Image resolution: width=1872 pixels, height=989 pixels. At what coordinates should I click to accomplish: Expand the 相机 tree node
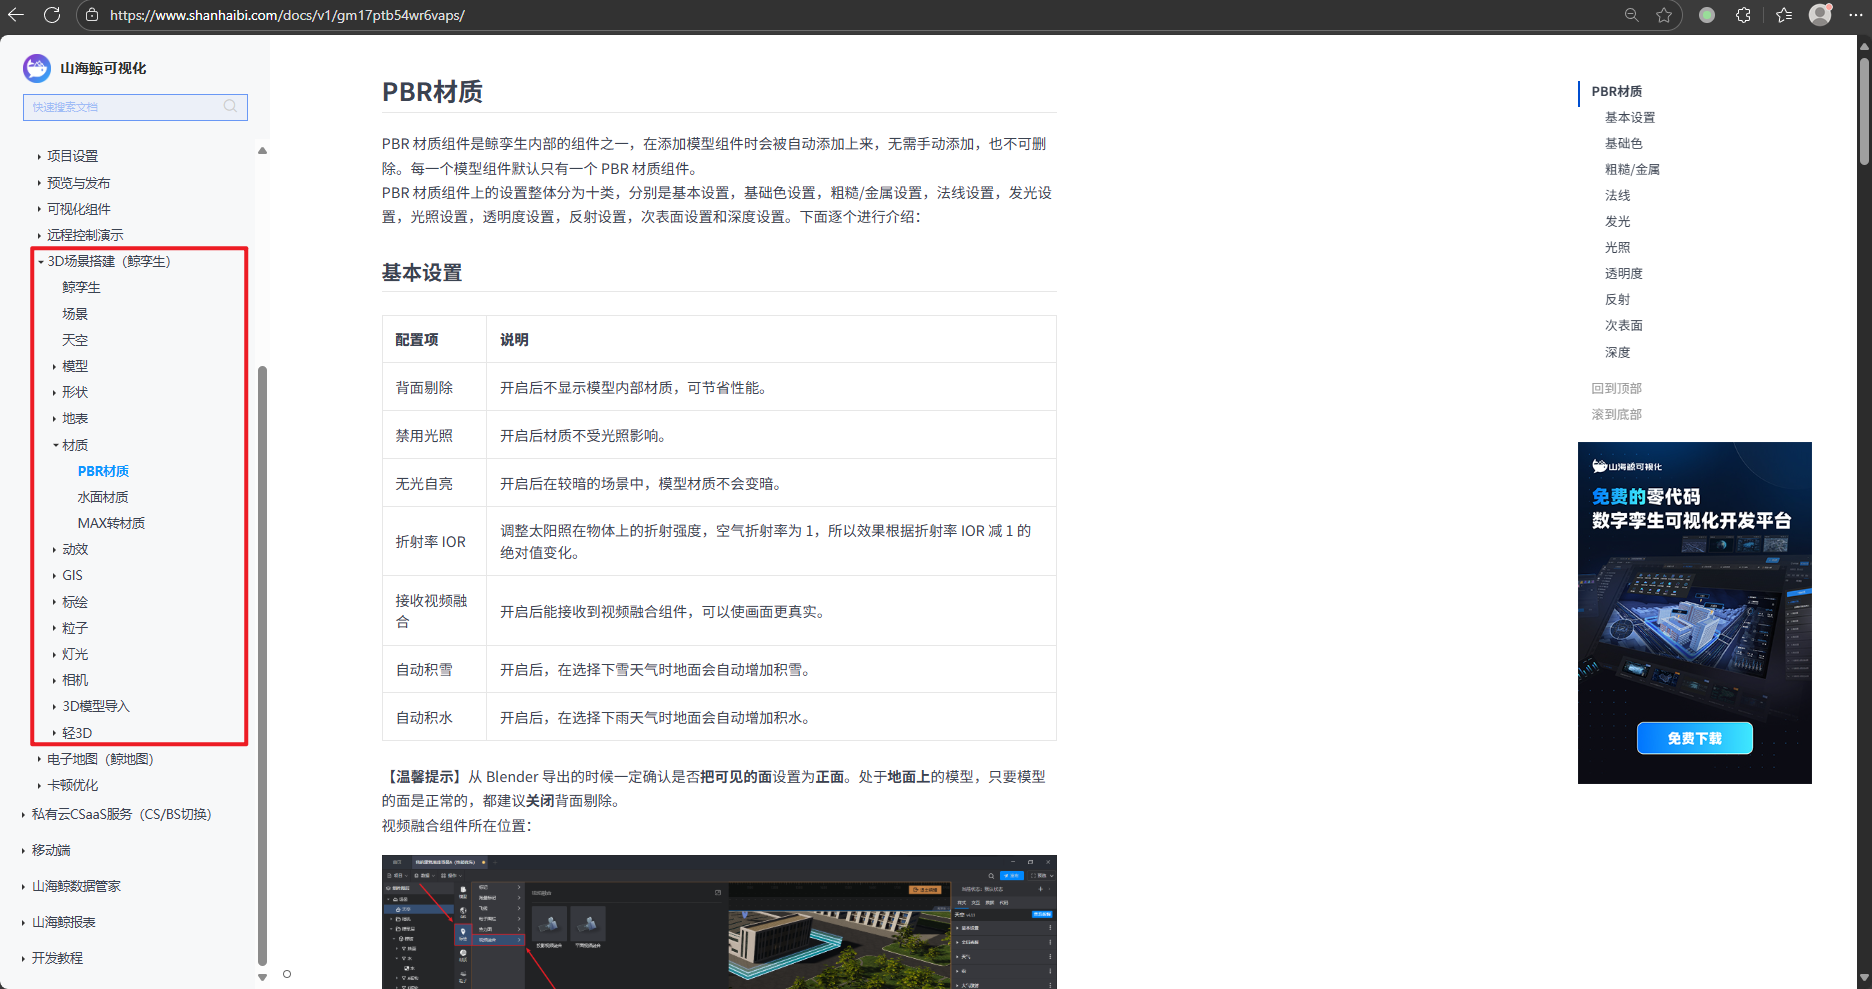(54, 680)
